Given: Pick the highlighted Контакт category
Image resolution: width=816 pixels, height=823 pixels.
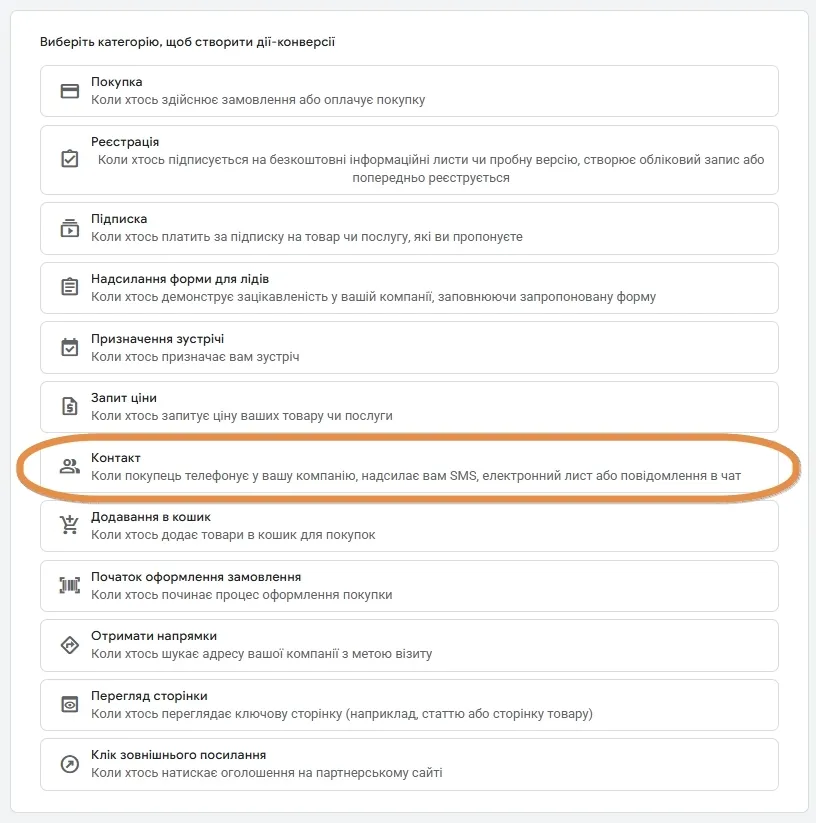Looking at the screenshot, I should tap(409, 467).
